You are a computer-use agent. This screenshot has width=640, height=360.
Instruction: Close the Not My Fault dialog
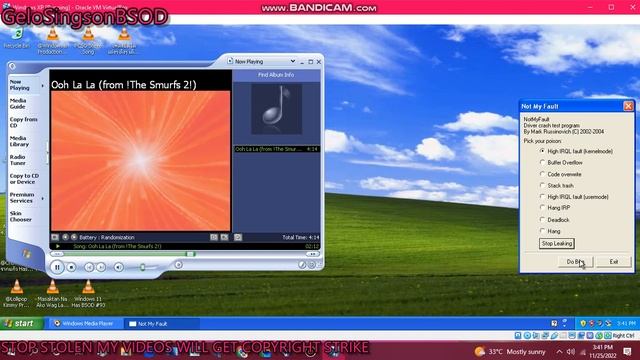(628, 106)
